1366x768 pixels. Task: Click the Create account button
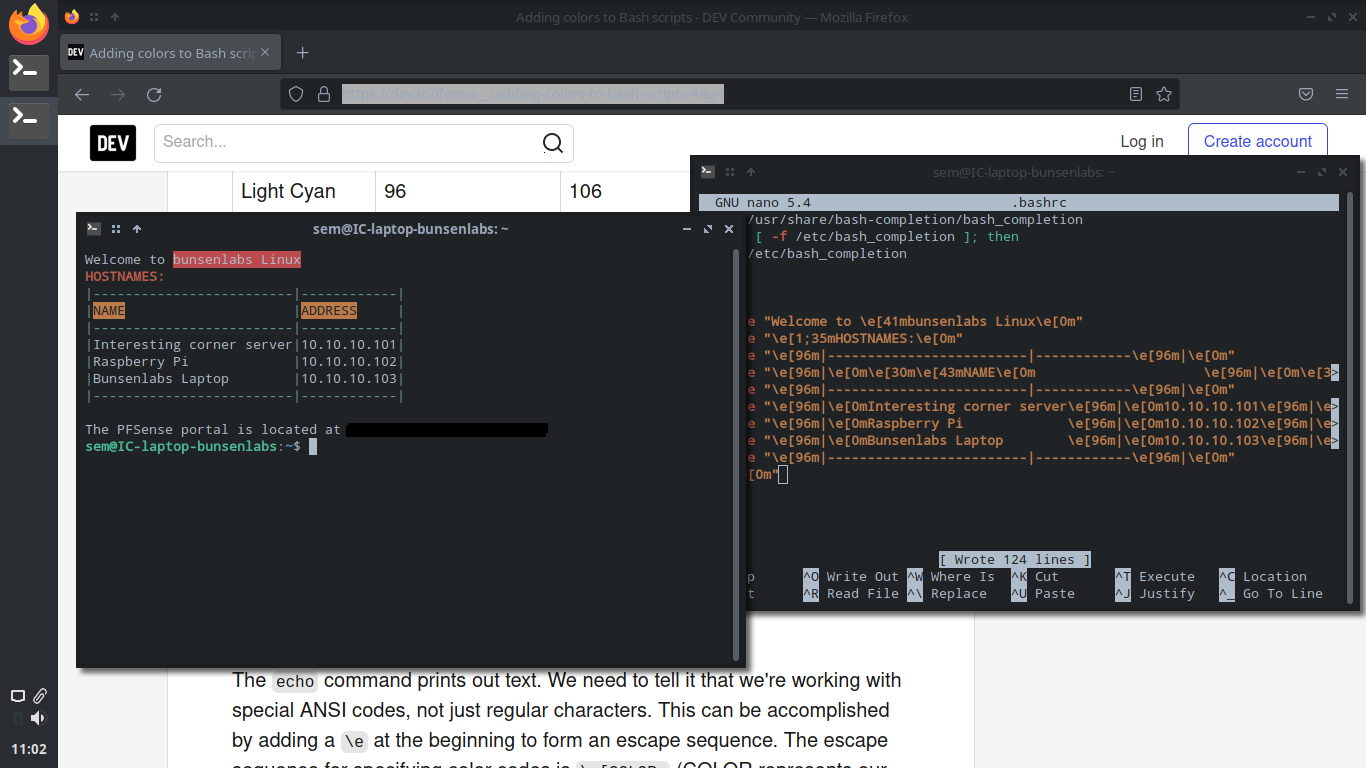pos(1257,141)
